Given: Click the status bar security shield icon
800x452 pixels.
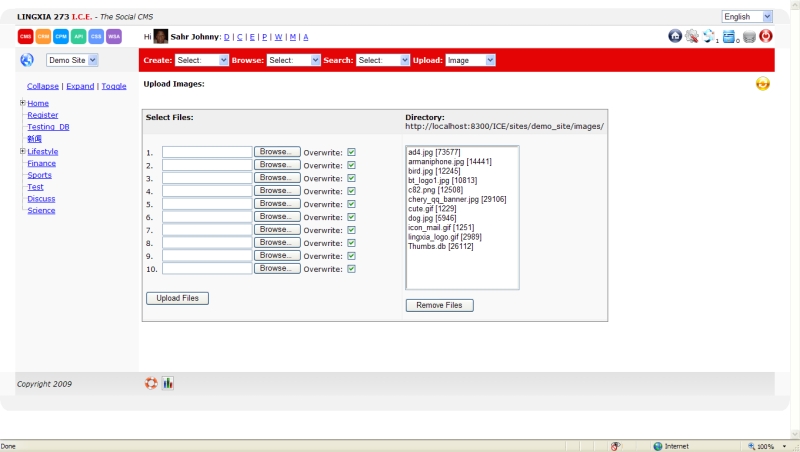Looking at the screenshot, I should [616, 446].
